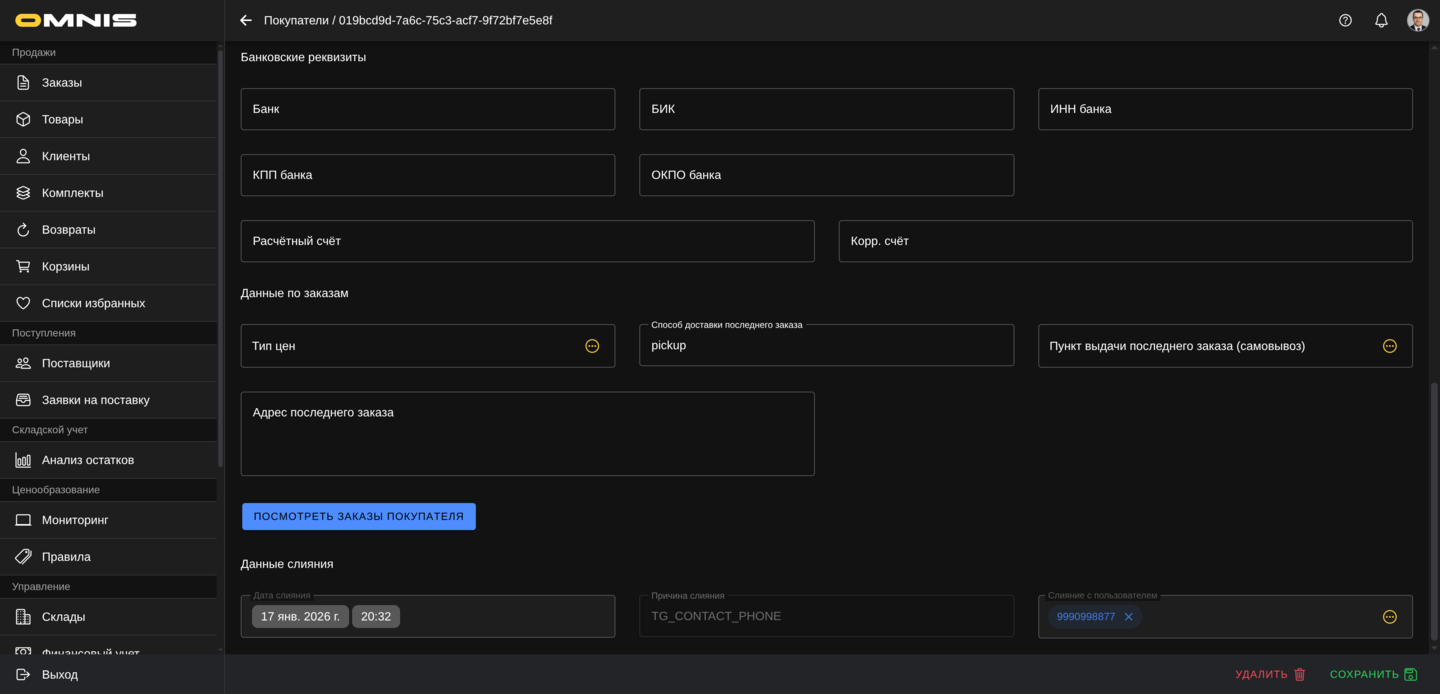This screenshot has width=1440, height=694.
Task: Open Товары section in sidebar
Action: pos(62,120)
